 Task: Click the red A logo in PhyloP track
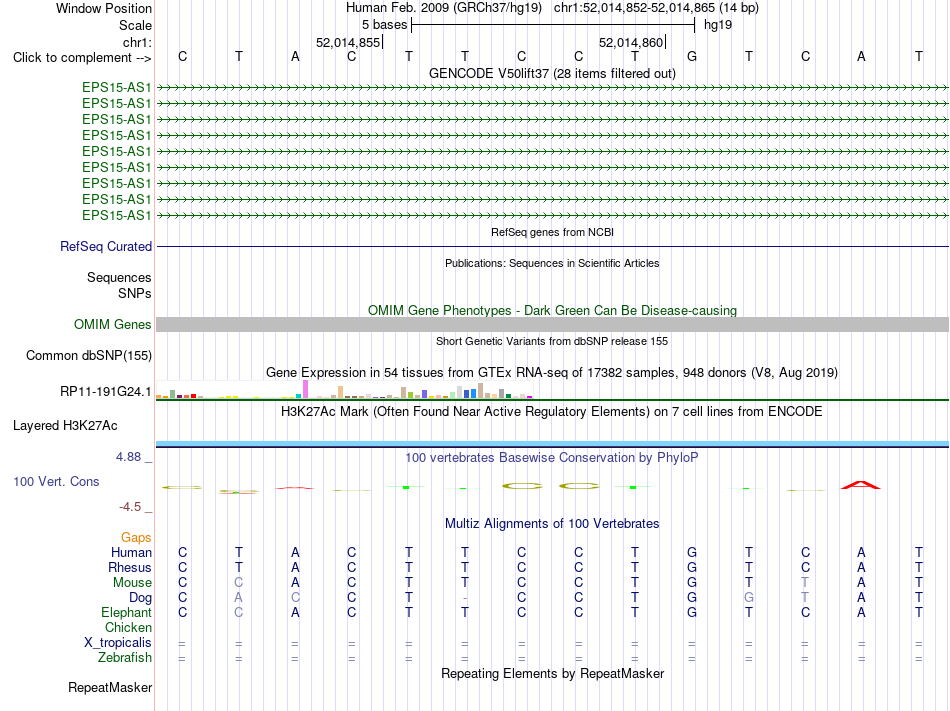(861, 484)
